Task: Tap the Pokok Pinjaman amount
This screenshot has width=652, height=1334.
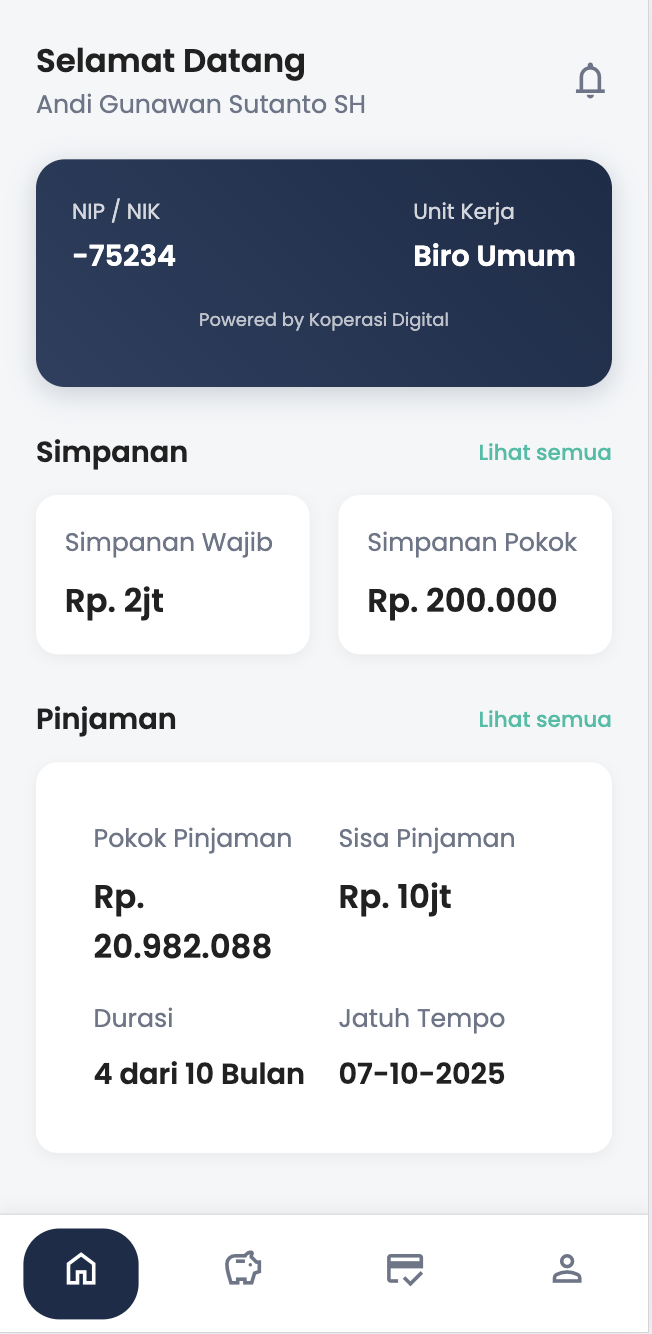Action: pyautogui.click(x=182, y=920)
